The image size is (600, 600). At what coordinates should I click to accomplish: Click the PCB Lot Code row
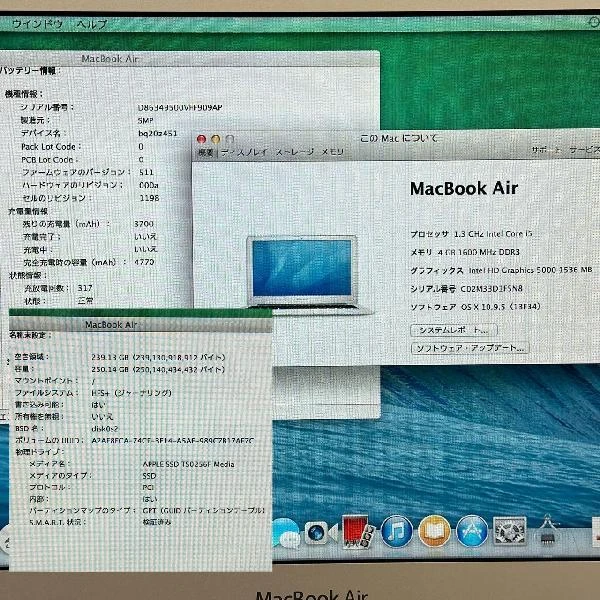pyautogui.click(x=82, y=160)
